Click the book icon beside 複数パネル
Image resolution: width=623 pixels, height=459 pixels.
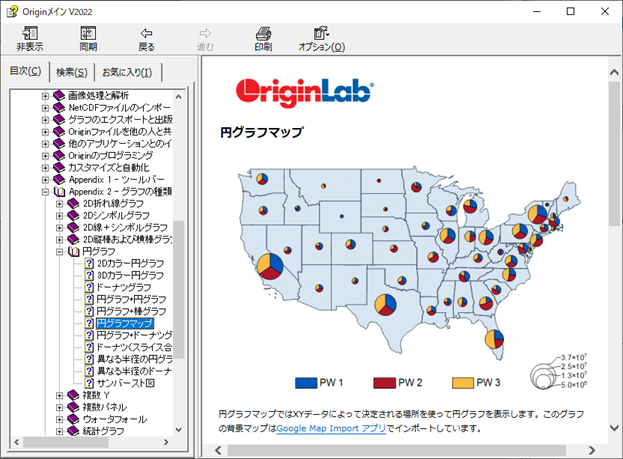(x=73, y=407)
